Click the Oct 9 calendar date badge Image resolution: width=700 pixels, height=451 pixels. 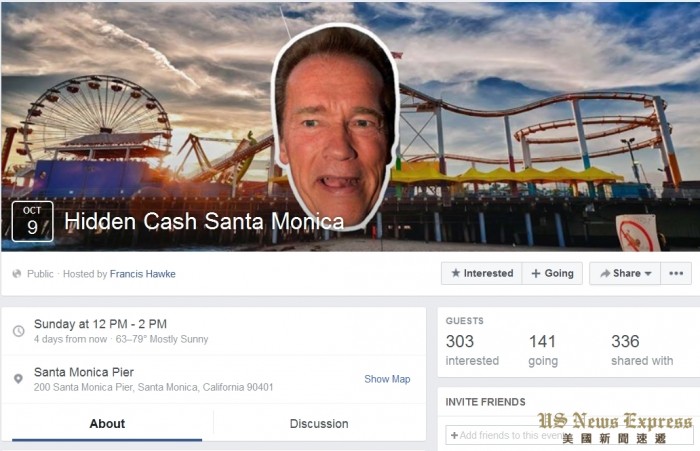pos(32,221)
